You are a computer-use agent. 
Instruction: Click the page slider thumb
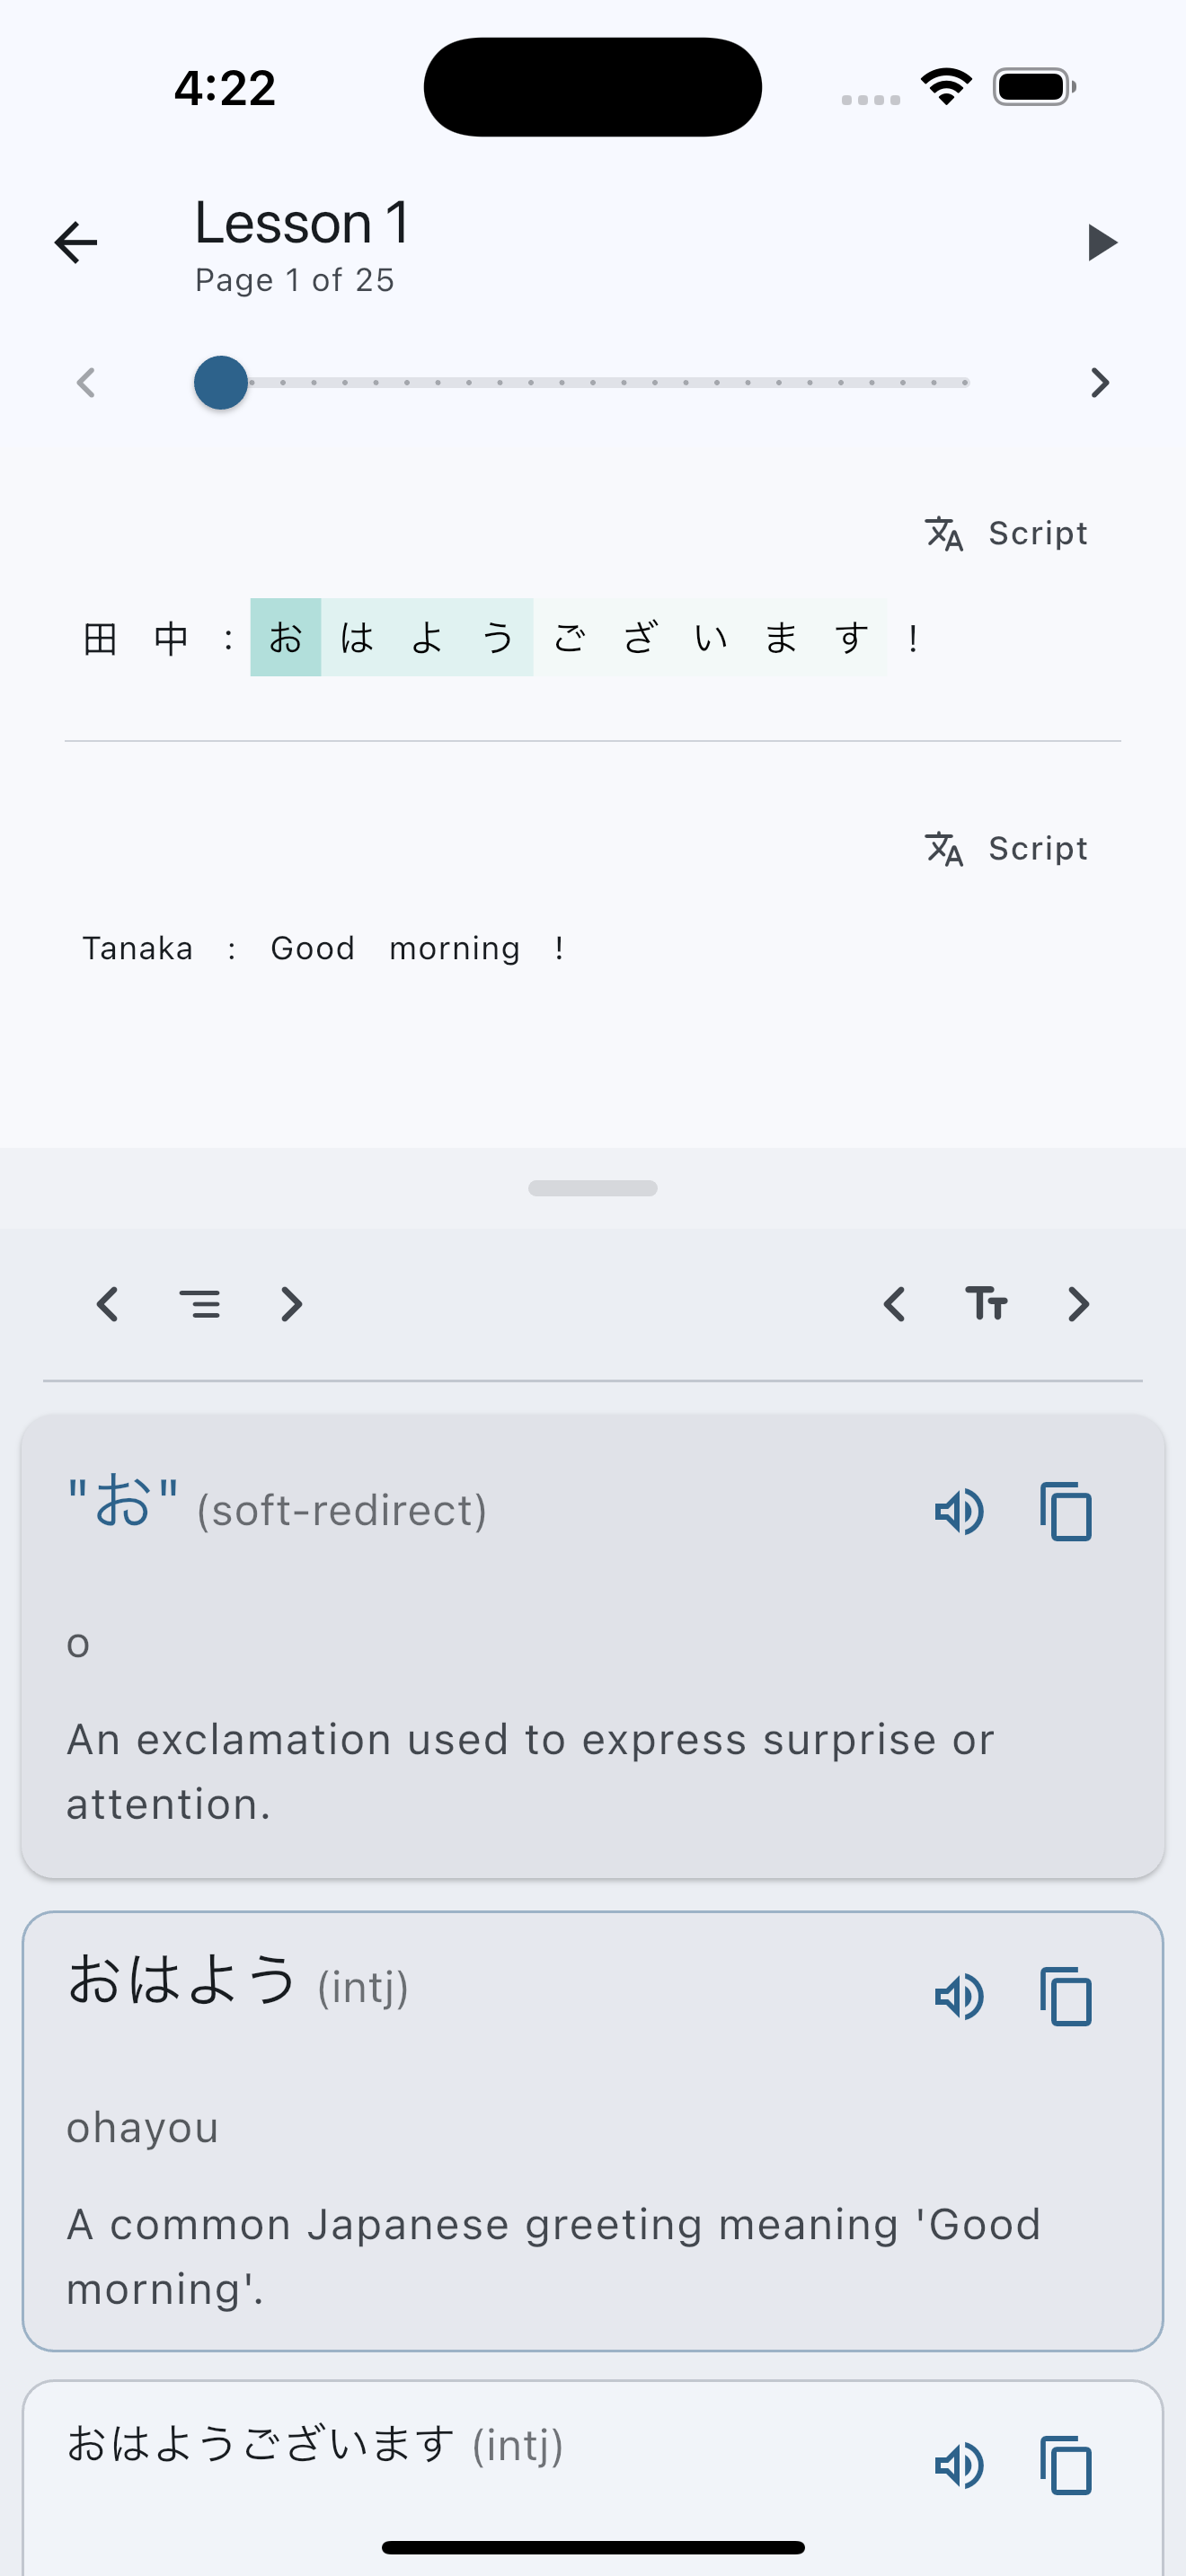[x=221, y=382]
